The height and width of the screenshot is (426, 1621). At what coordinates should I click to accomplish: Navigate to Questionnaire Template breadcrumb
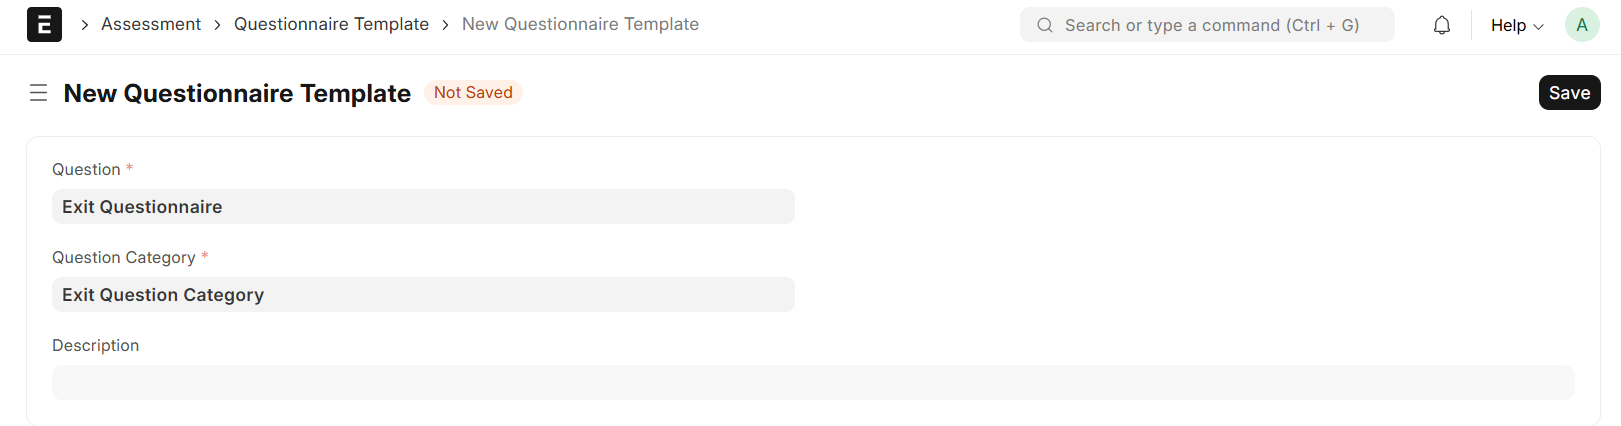(331, 24)
